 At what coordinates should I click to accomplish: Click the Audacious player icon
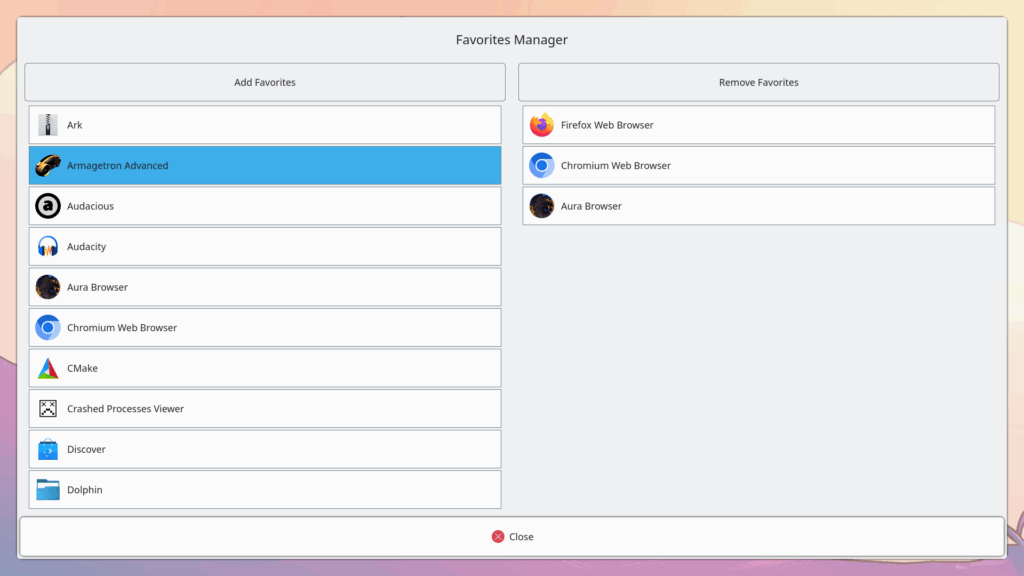(x=48, y=206)
